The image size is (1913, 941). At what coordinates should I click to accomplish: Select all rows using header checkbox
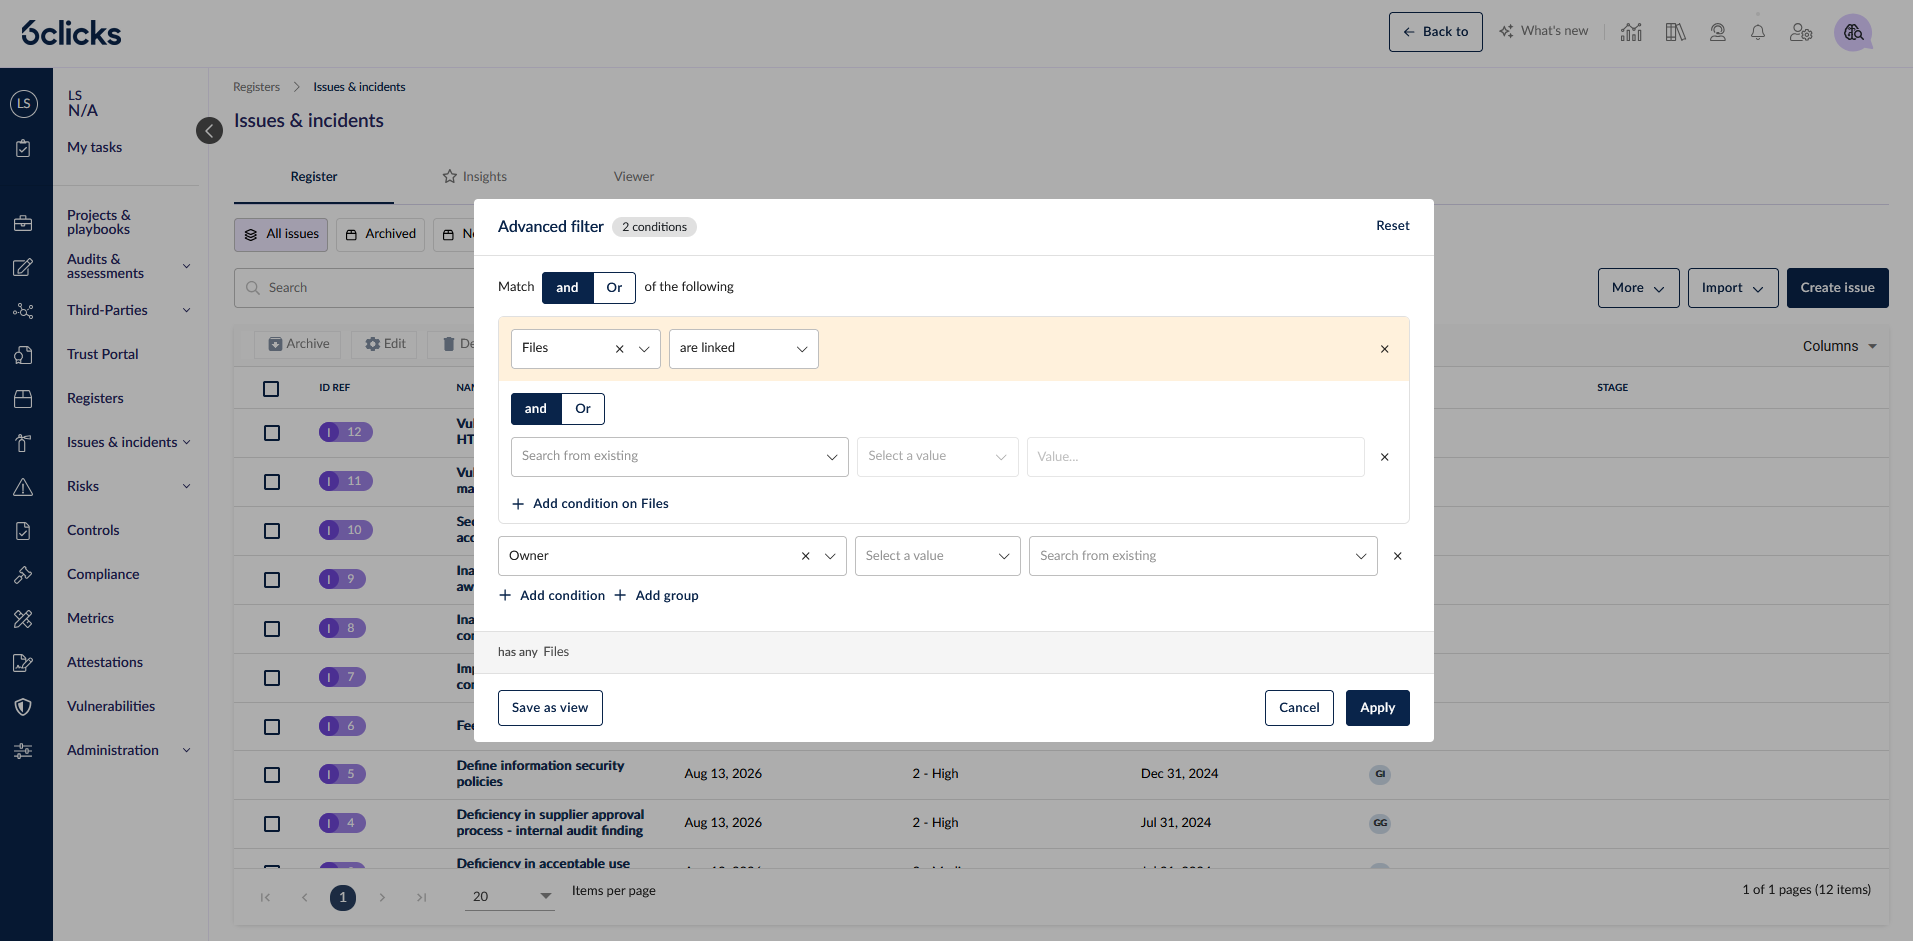tap(271, 389)
